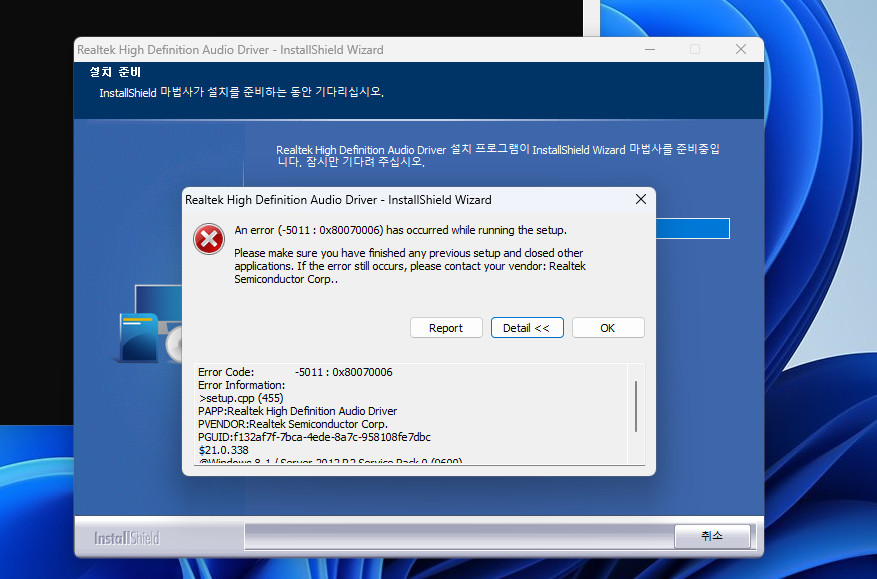Close the error popup with its X button
Viewport: 877px width, 579px height.
tap(640, 199)
